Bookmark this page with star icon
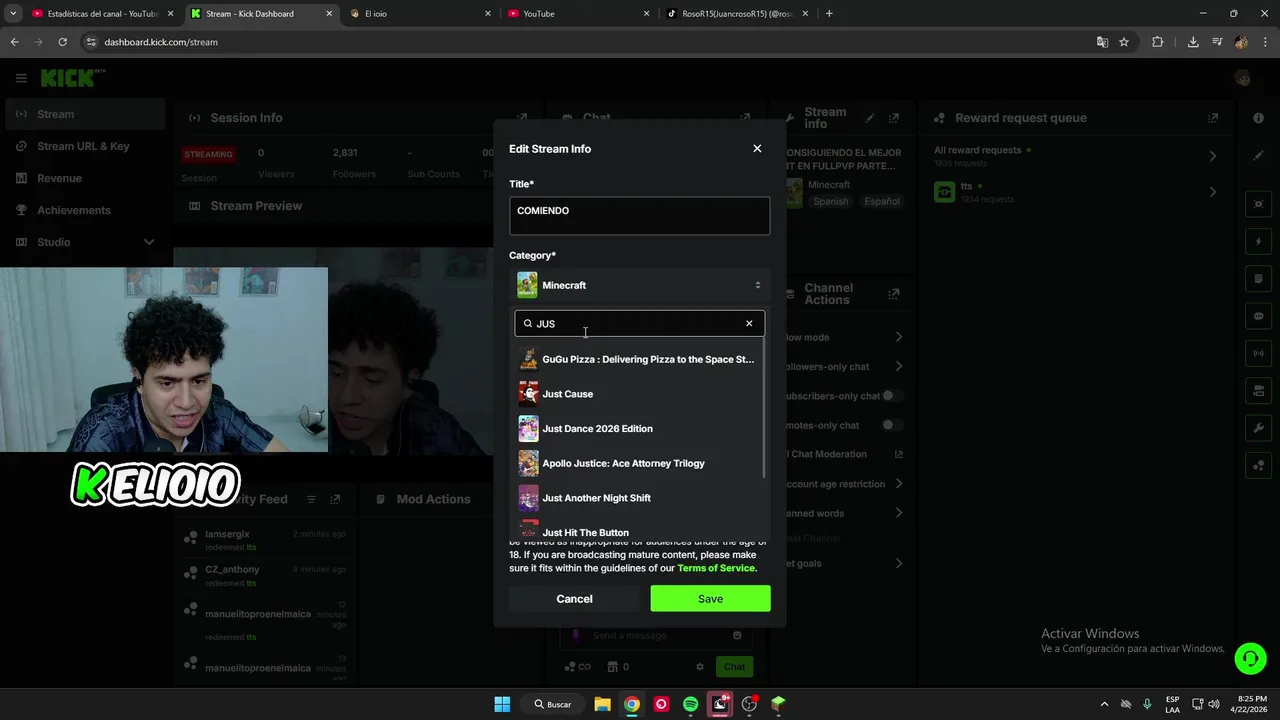Image resolution: width=1280 pixels, height=720 pixels. 1124,42
